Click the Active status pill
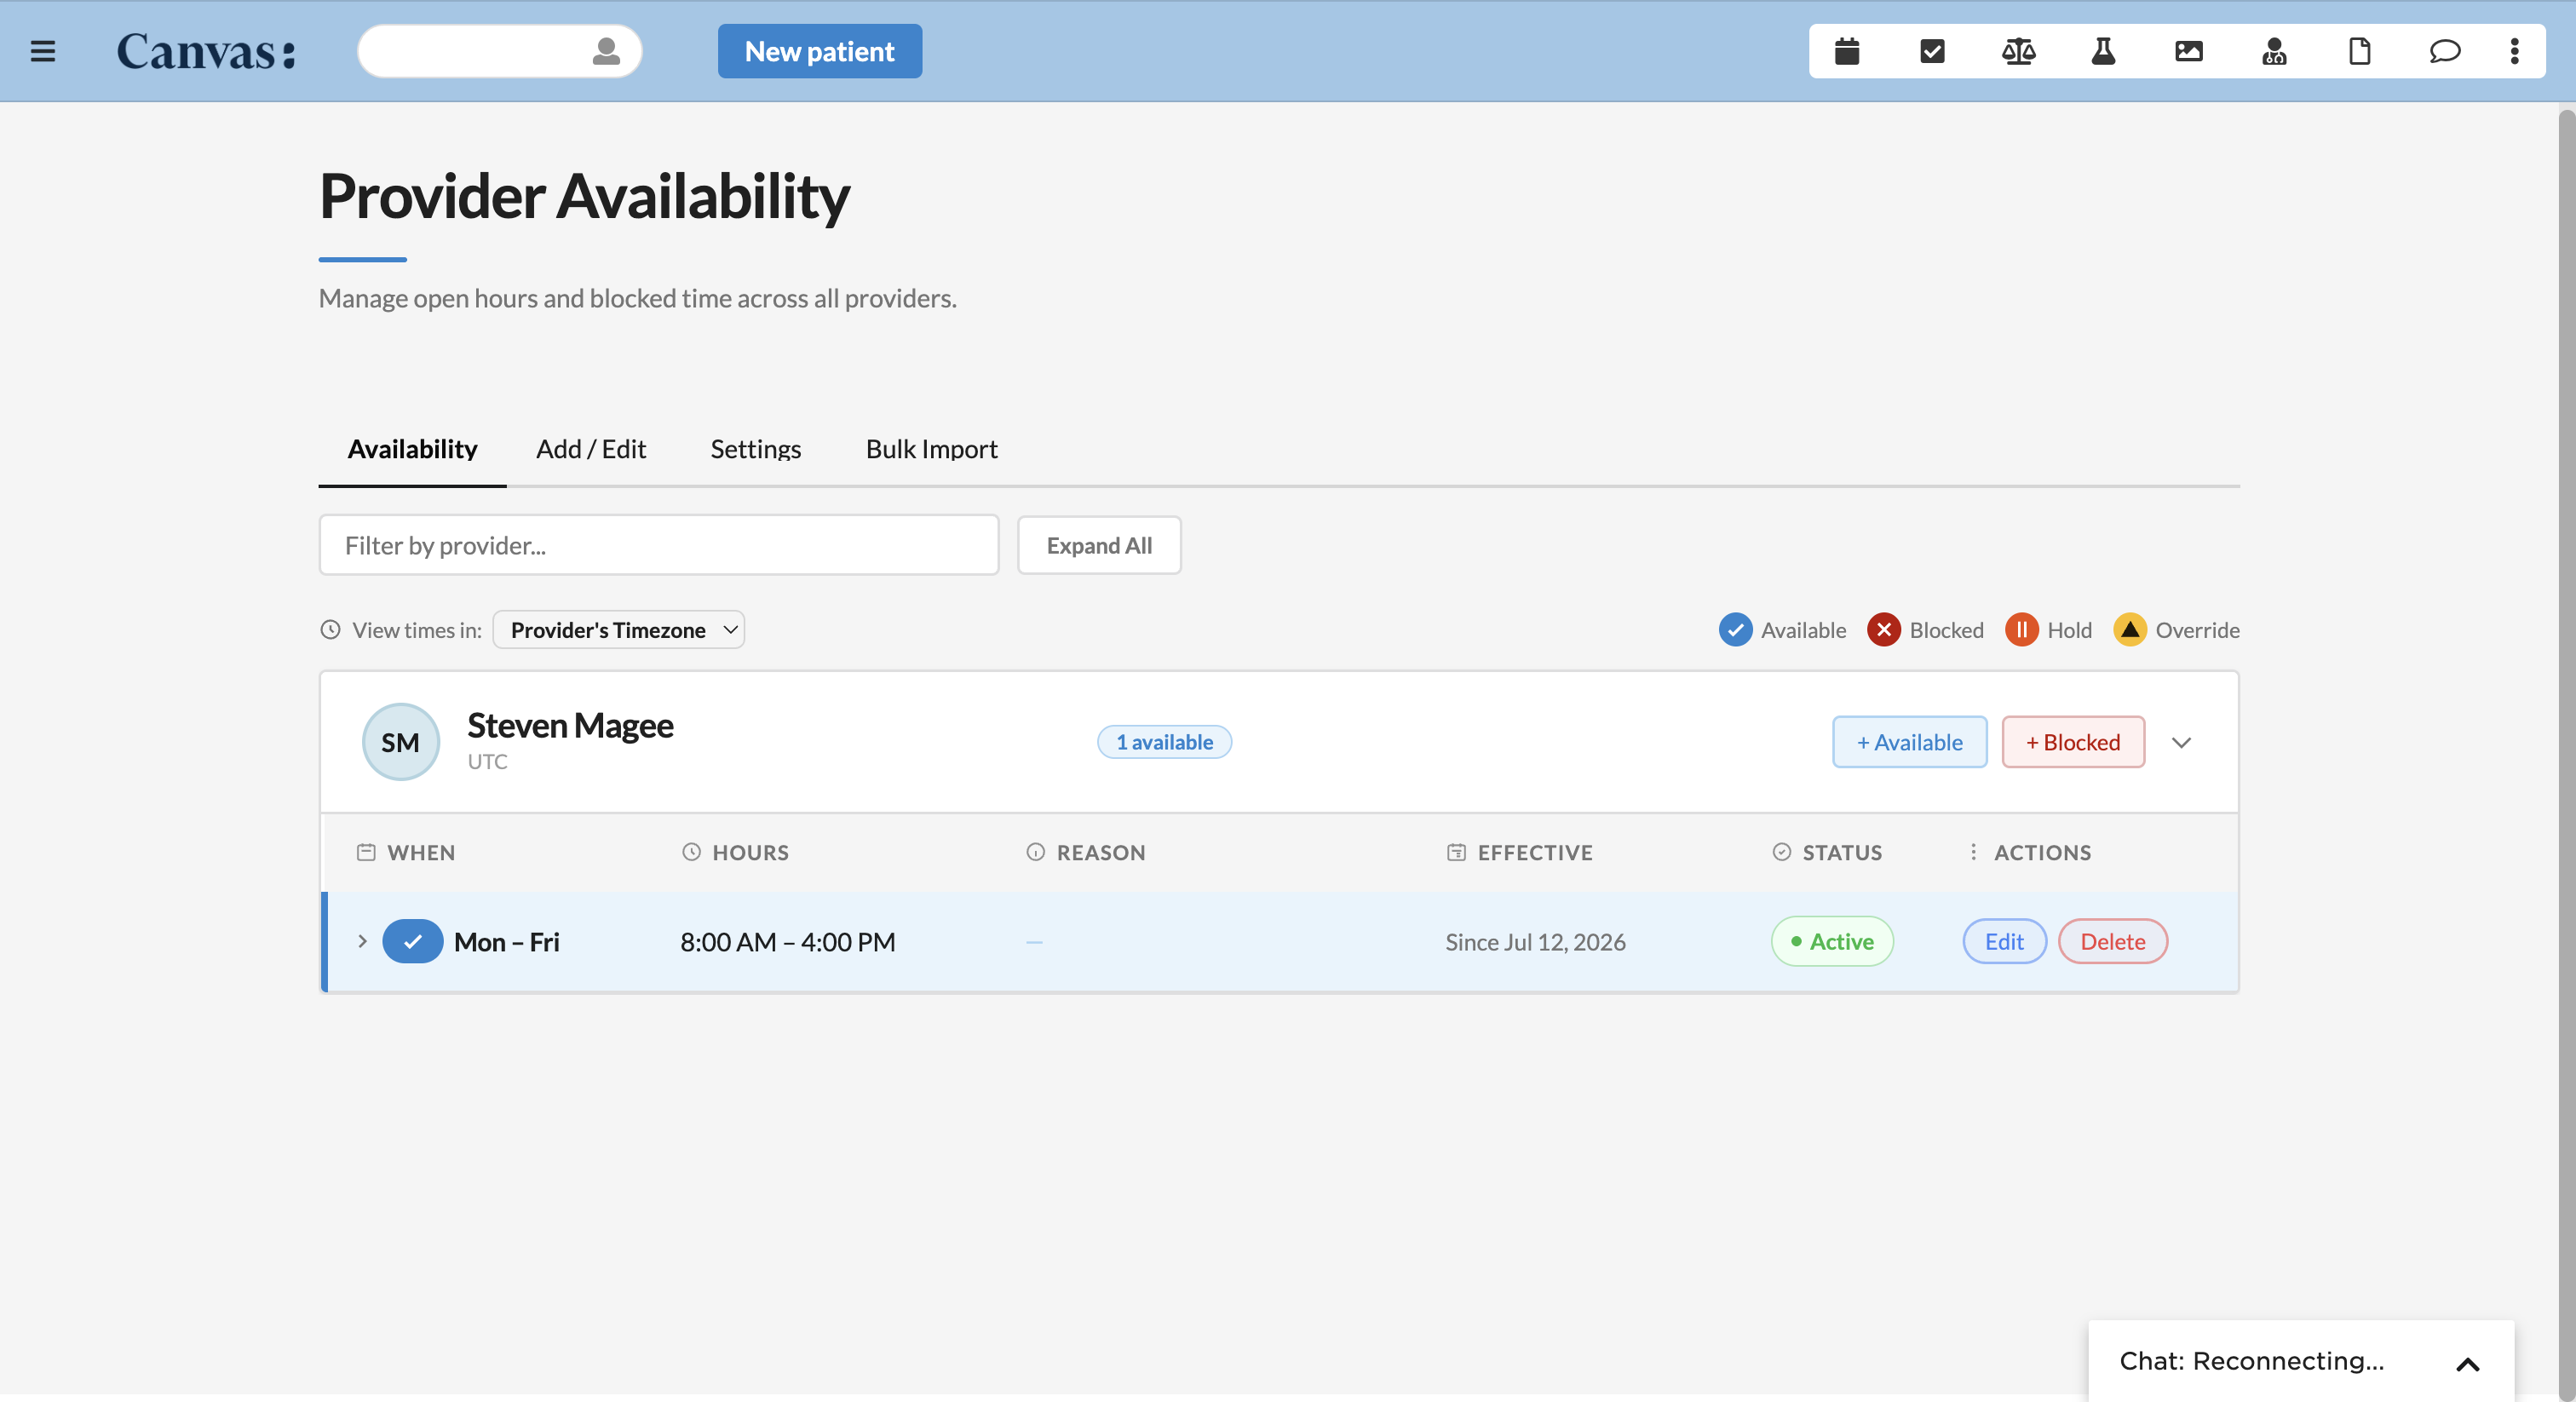Screen dimensions: 2576x1402 tap(1832, 941)
